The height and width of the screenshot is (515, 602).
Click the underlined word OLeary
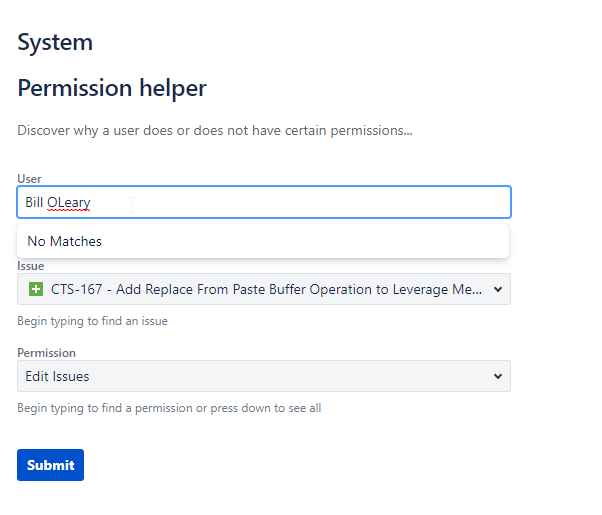coord(69,202)
